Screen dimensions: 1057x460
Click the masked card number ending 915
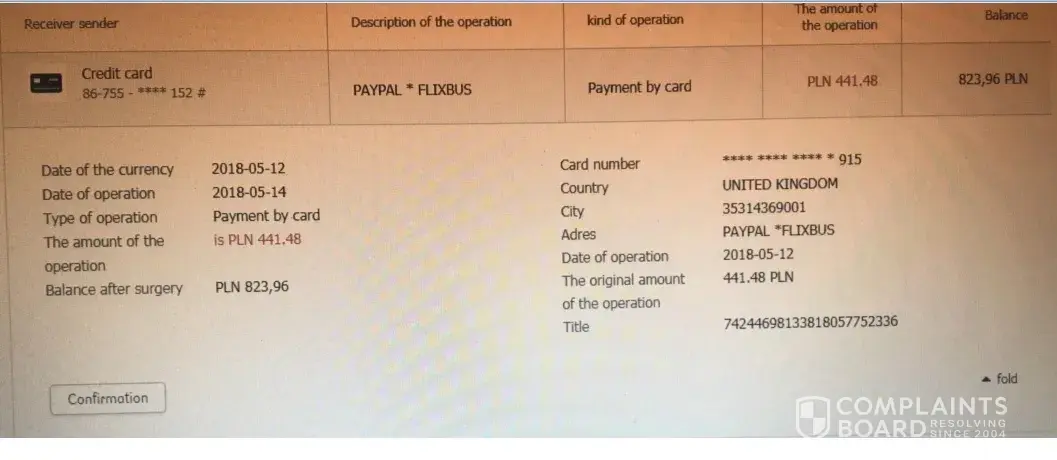pos(791,160)
